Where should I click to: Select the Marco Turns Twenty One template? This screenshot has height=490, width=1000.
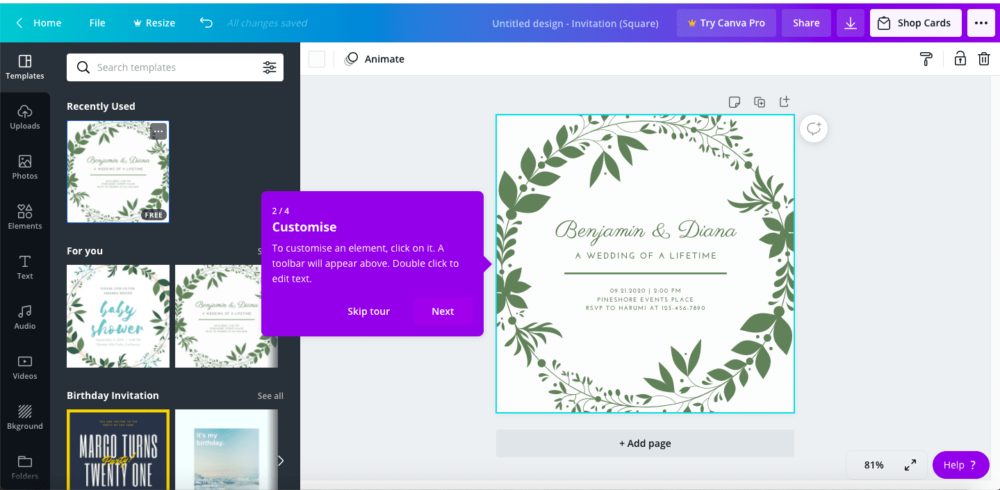pyautogui.click(x=118, y=450)
